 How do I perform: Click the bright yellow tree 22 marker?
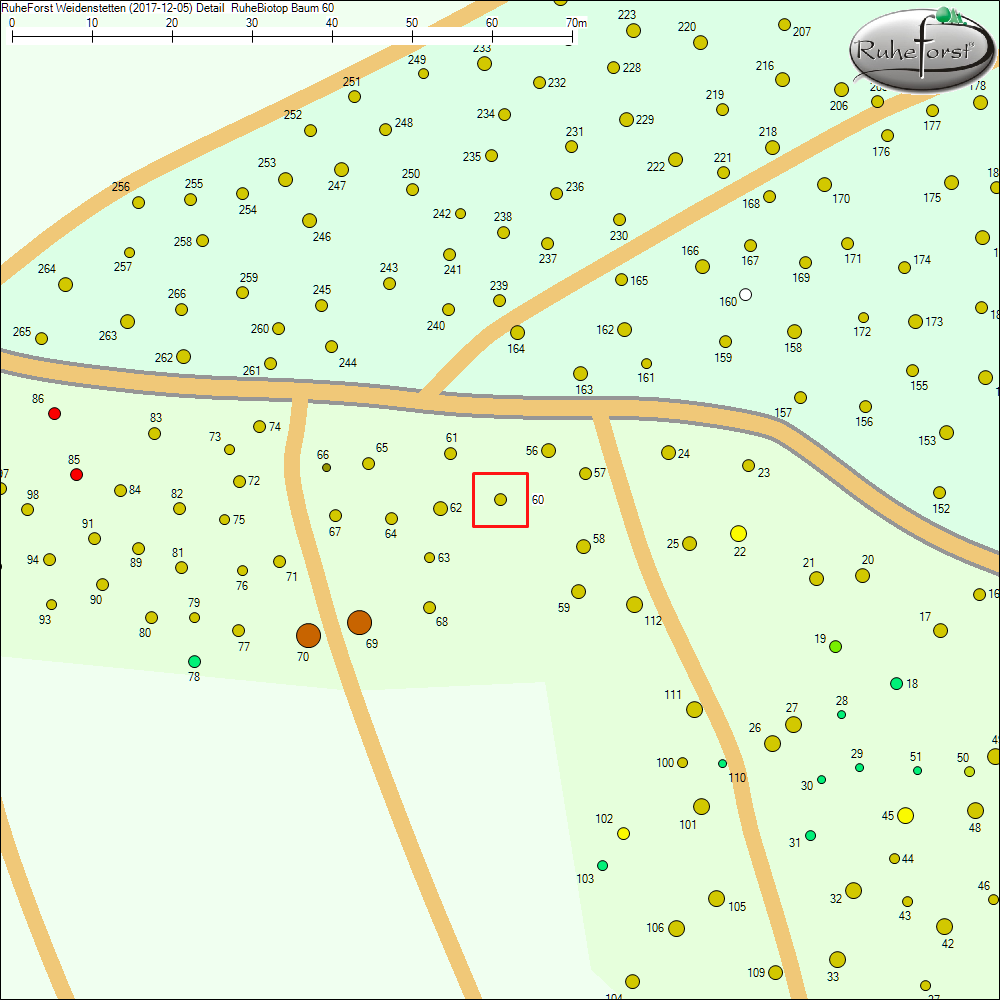pyautogui.click(x=739, y=533)
